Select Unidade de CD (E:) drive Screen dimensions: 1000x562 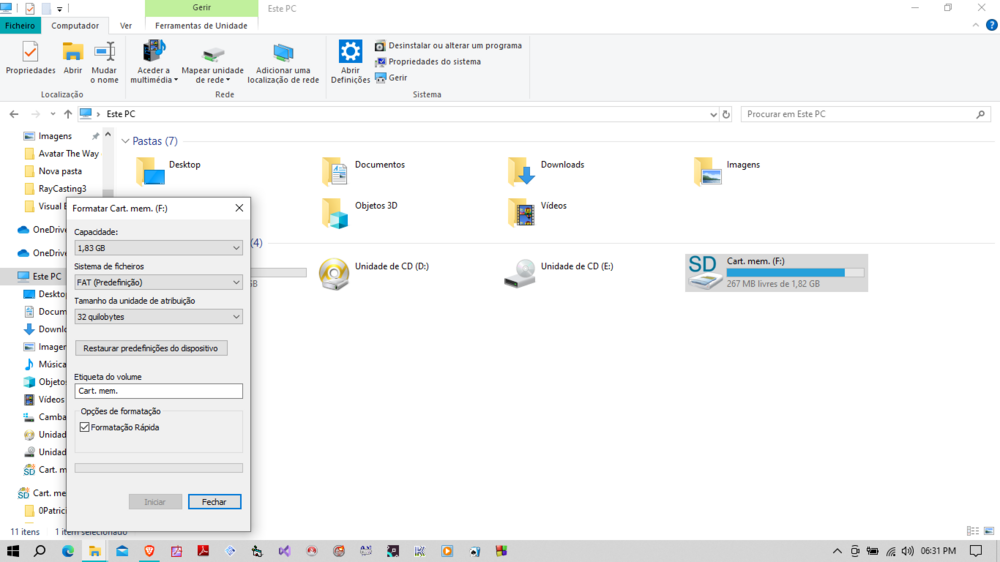[x=559, y=273]
